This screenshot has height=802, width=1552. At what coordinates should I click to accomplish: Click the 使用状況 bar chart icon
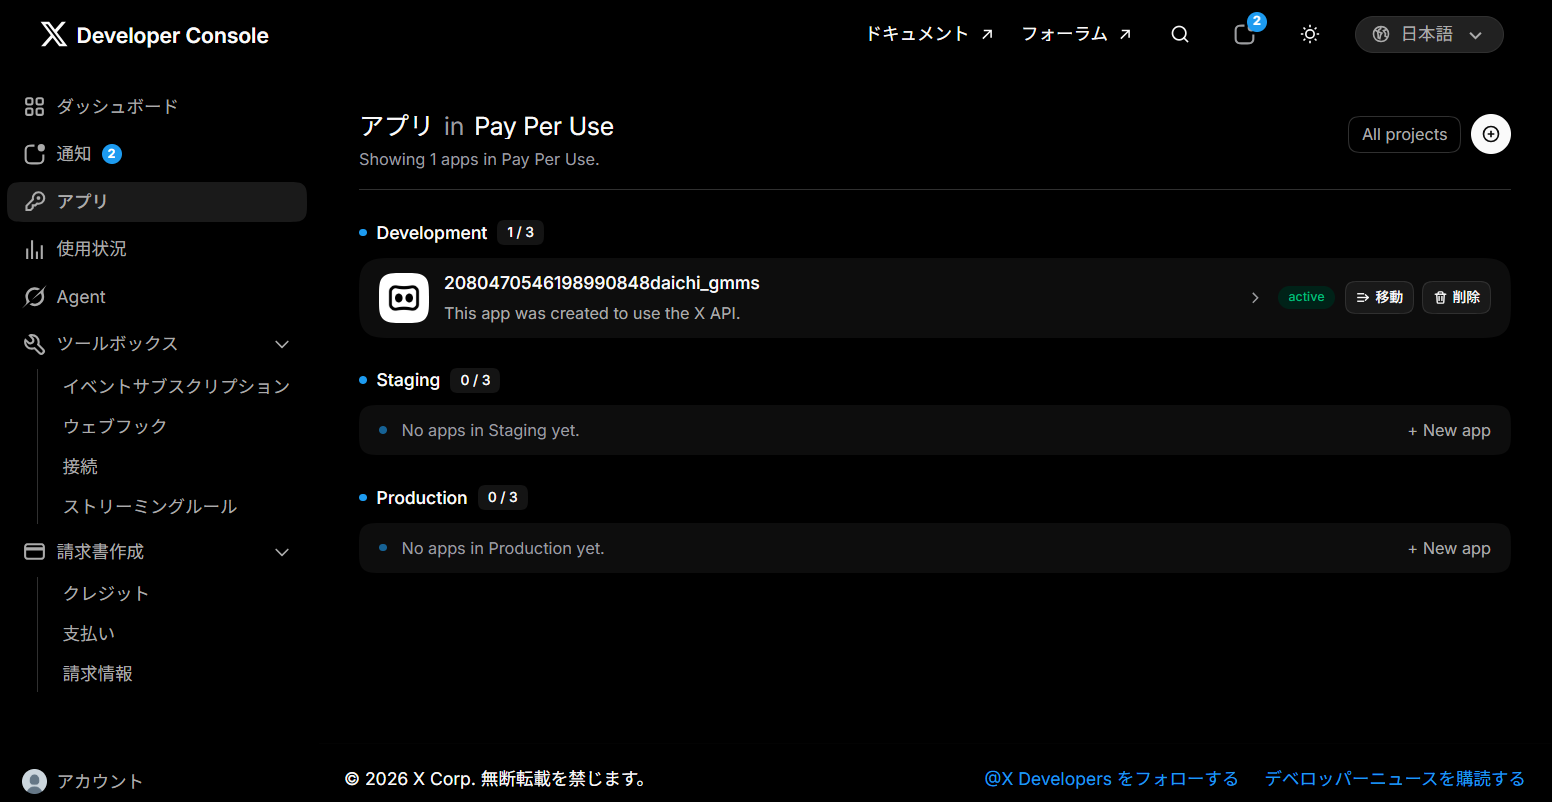[34, 249]
